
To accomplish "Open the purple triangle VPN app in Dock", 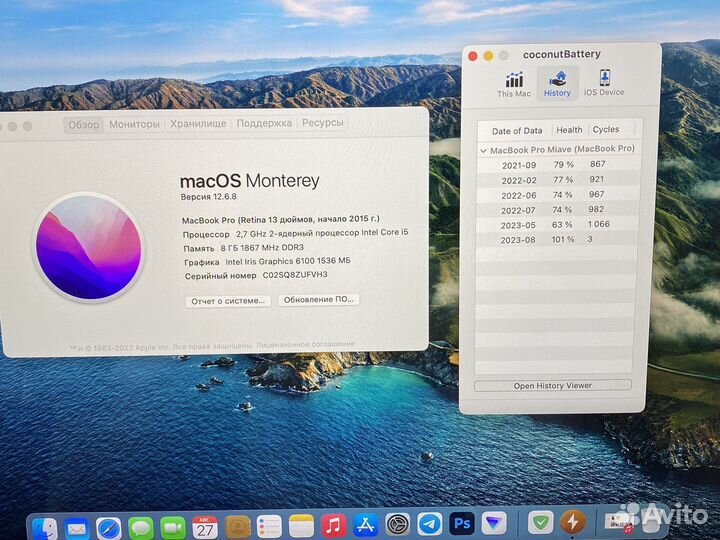I will pyautogui.click(x=494, y=523).
